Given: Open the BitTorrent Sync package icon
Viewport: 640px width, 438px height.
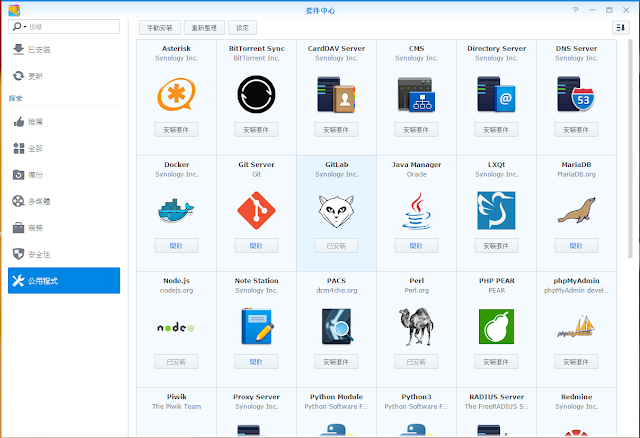Looking at the screenshot, I should (256, 94).
